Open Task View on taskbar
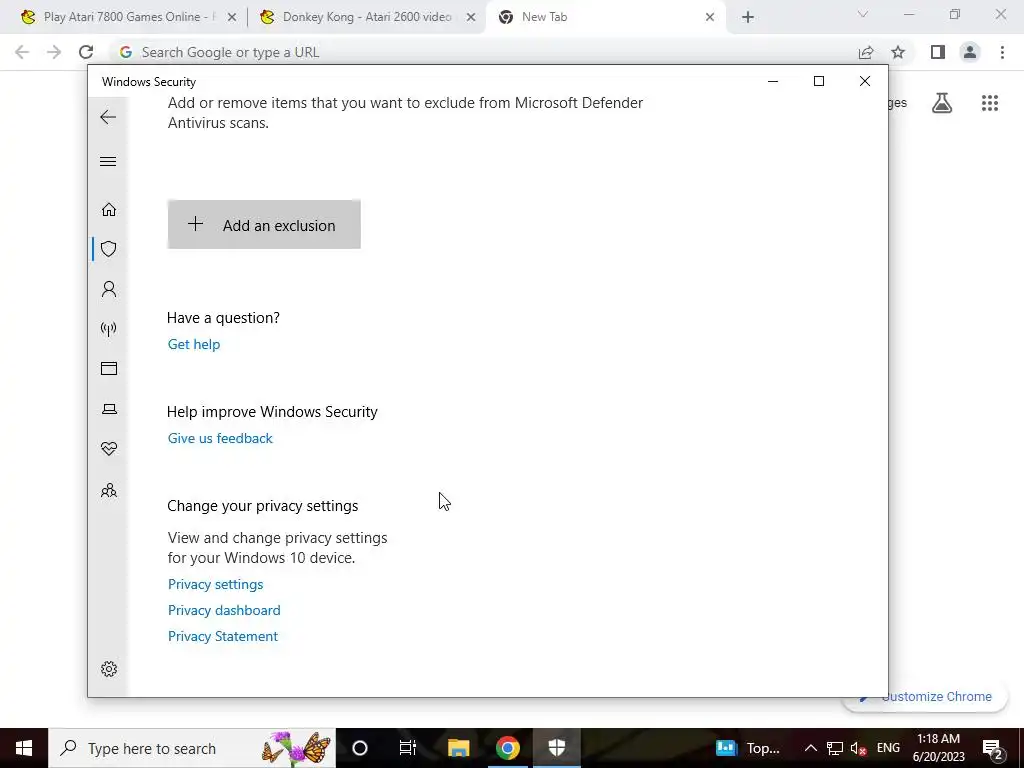 pos(408,748)
